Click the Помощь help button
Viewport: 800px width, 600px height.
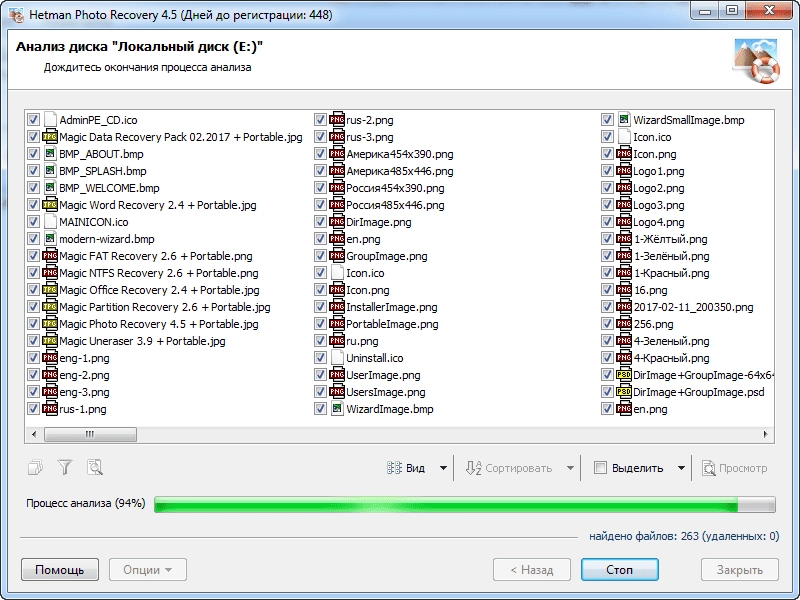[60, 569]
